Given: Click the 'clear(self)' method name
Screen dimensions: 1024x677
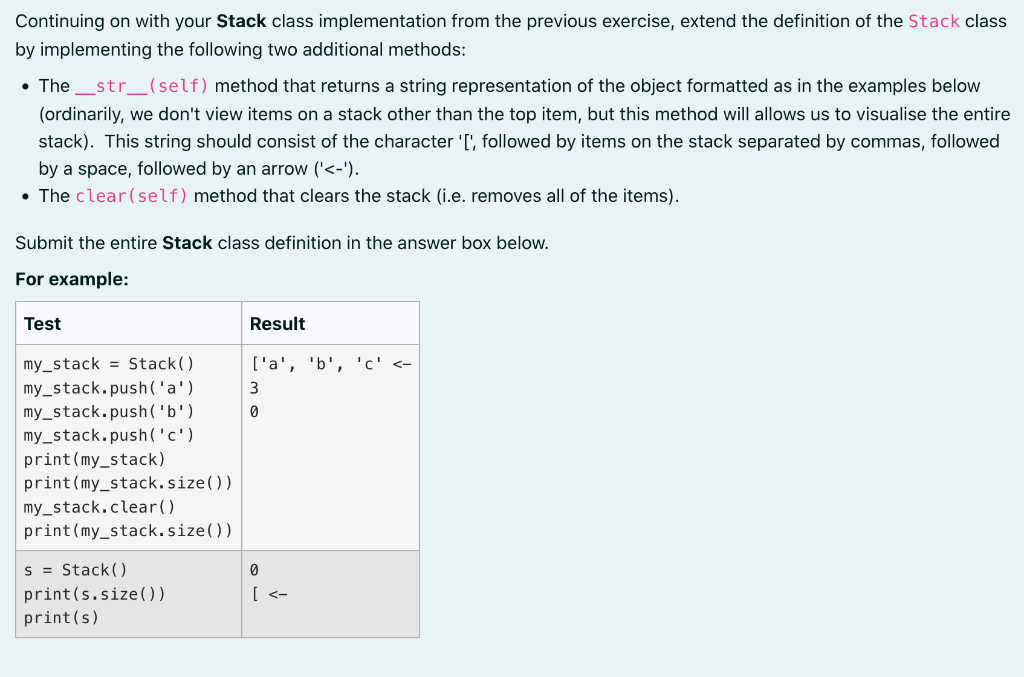Looking at the screenshot, I should tap(131, 196).
